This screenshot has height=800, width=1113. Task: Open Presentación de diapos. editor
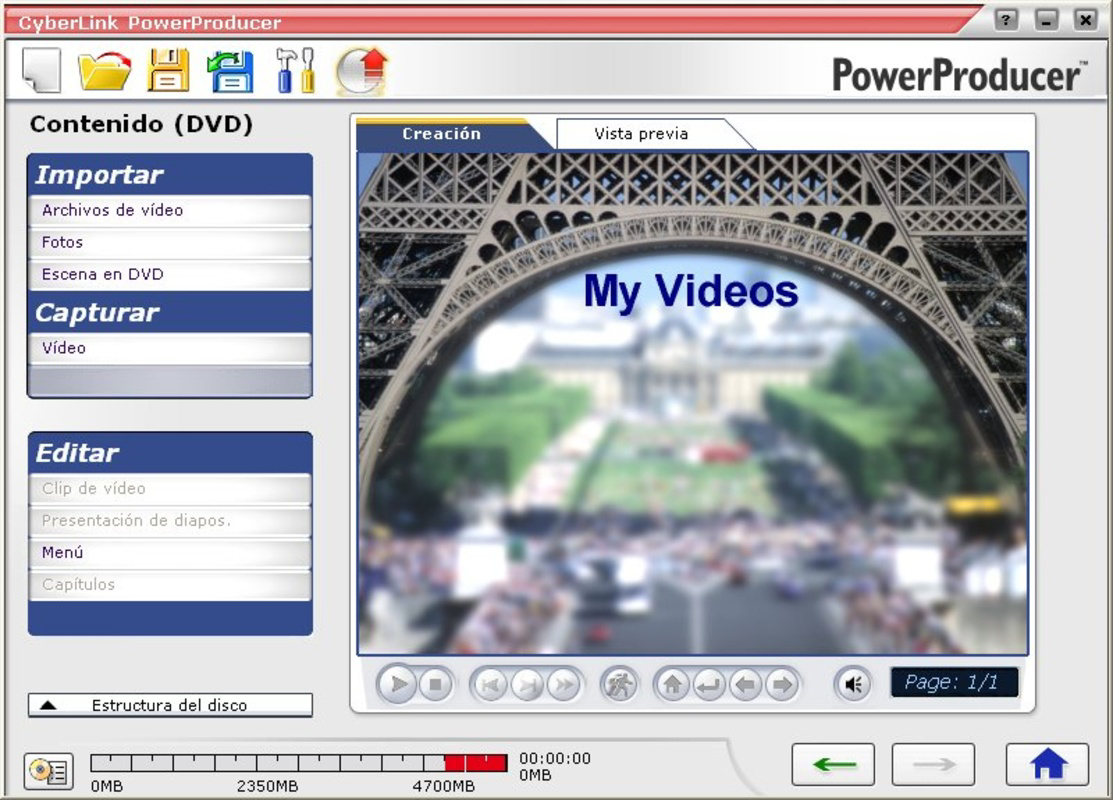(x=170, y=520)
